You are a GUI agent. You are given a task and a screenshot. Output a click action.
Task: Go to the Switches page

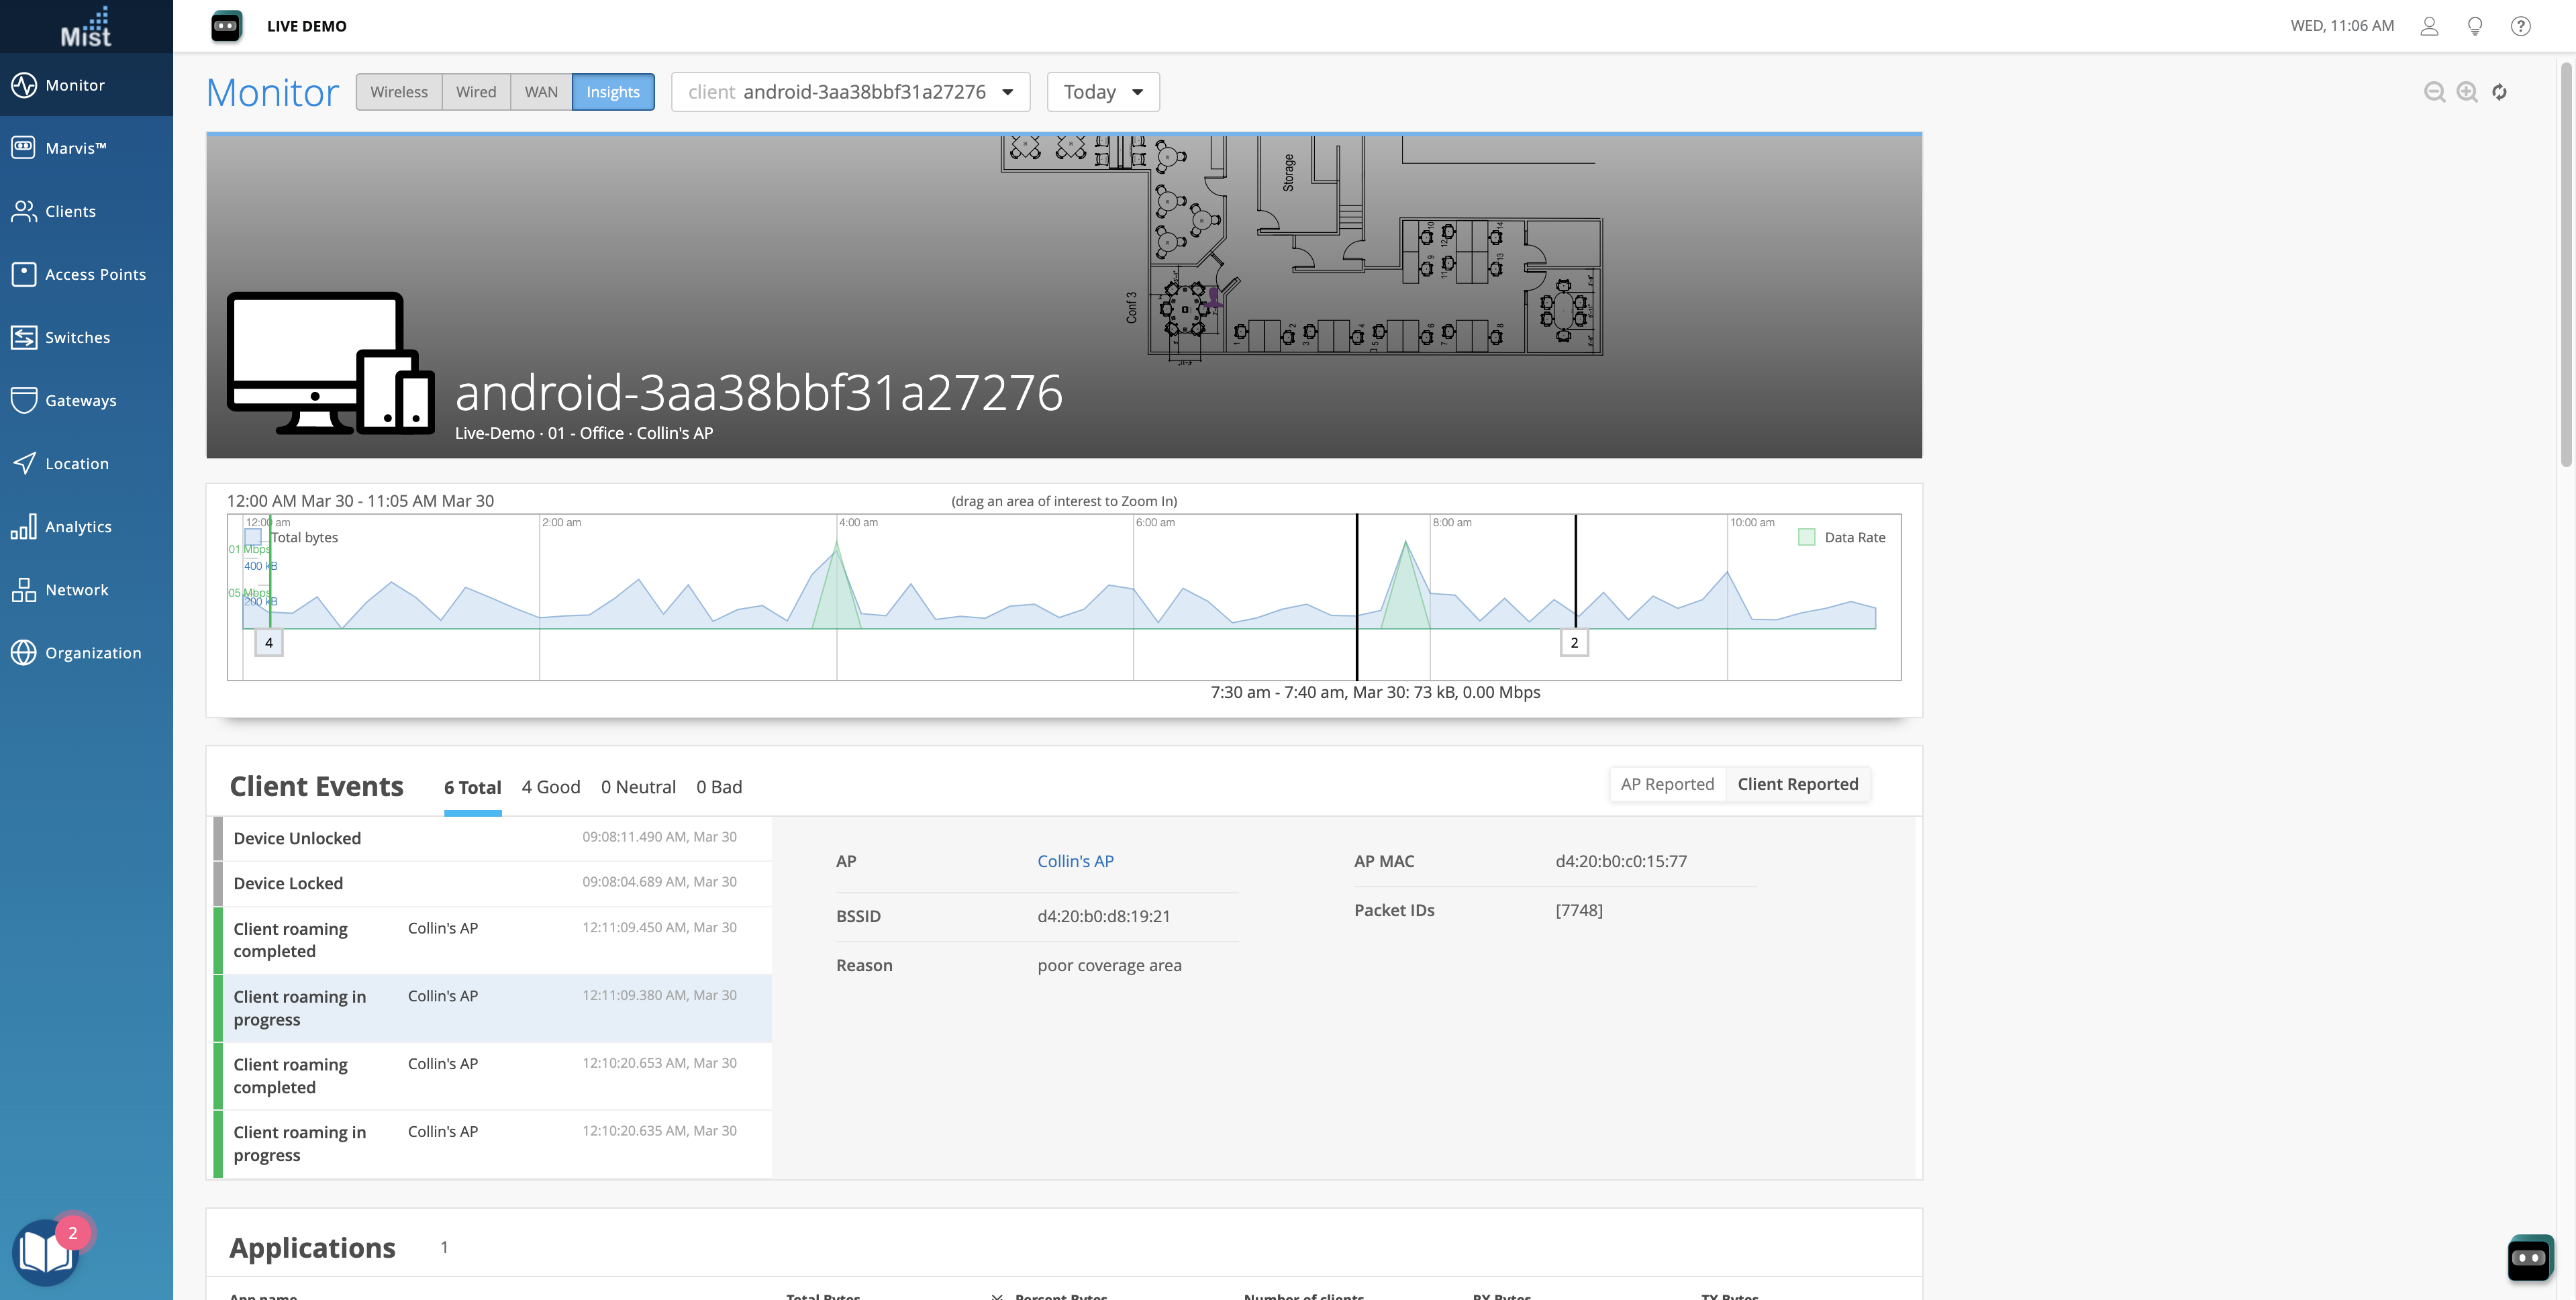pyautogui.click(x=77, y=337)
